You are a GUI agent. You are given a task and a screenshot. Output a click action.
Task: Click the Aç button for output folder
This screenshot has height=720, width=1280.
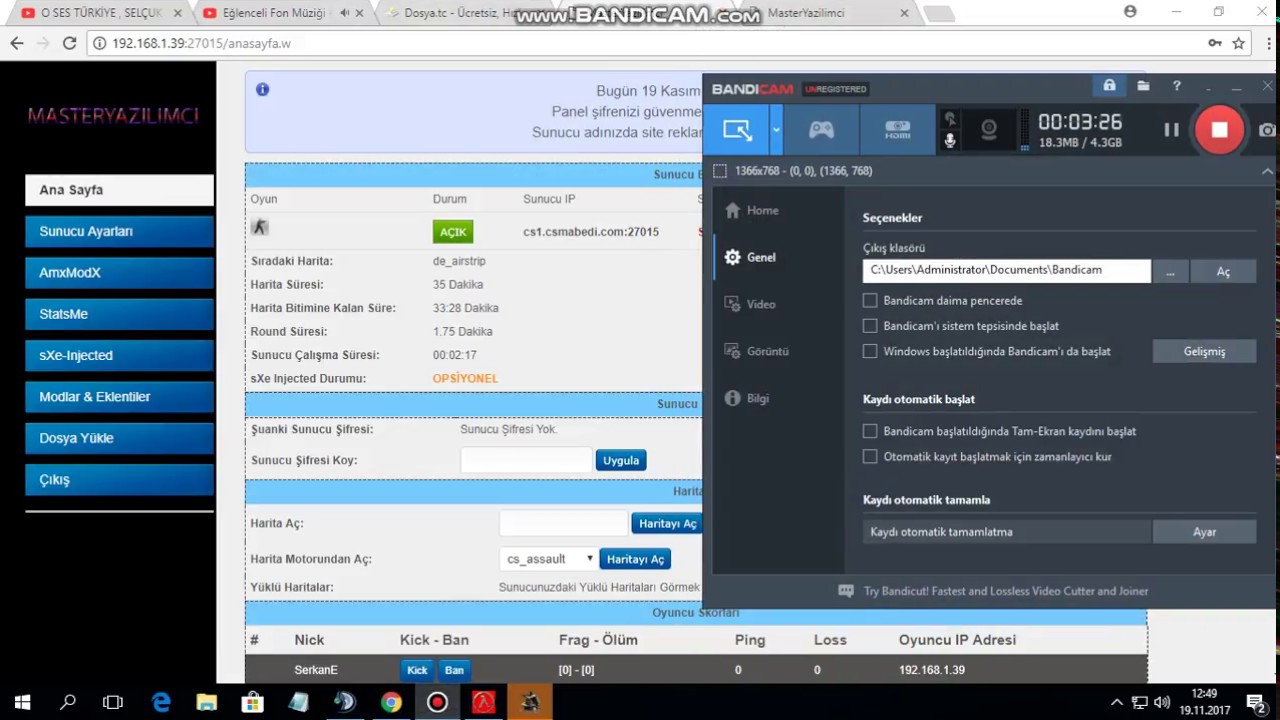1223,272
